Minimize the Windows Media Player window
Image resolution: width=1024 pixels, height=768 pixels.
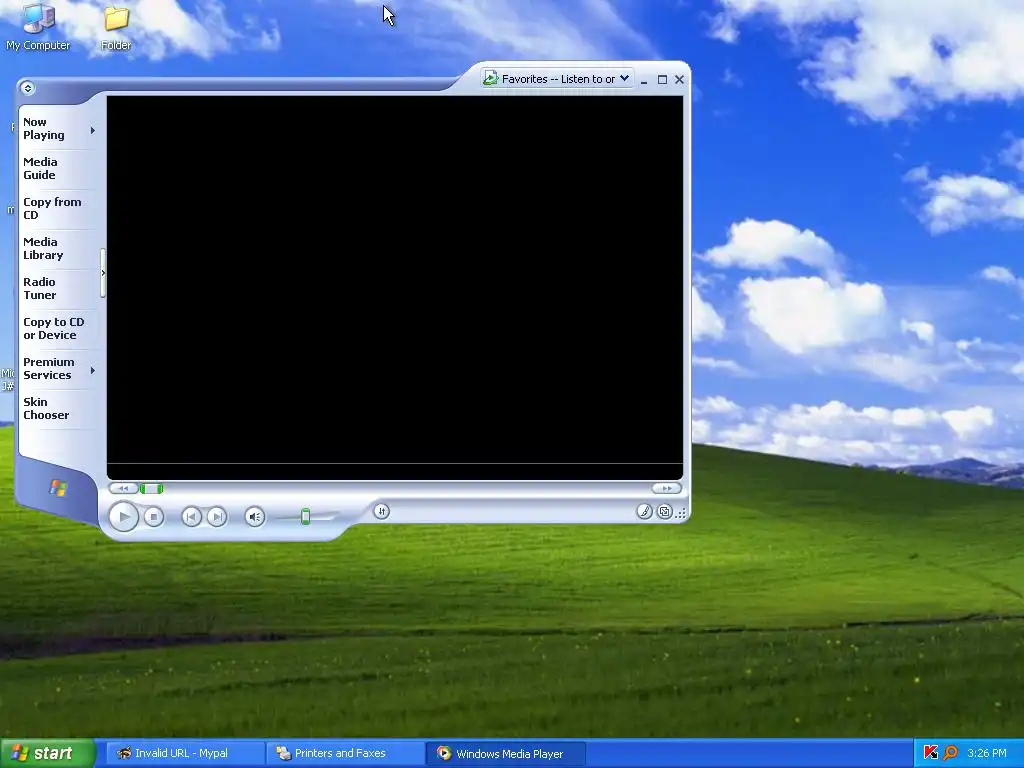tap(644, 80)
